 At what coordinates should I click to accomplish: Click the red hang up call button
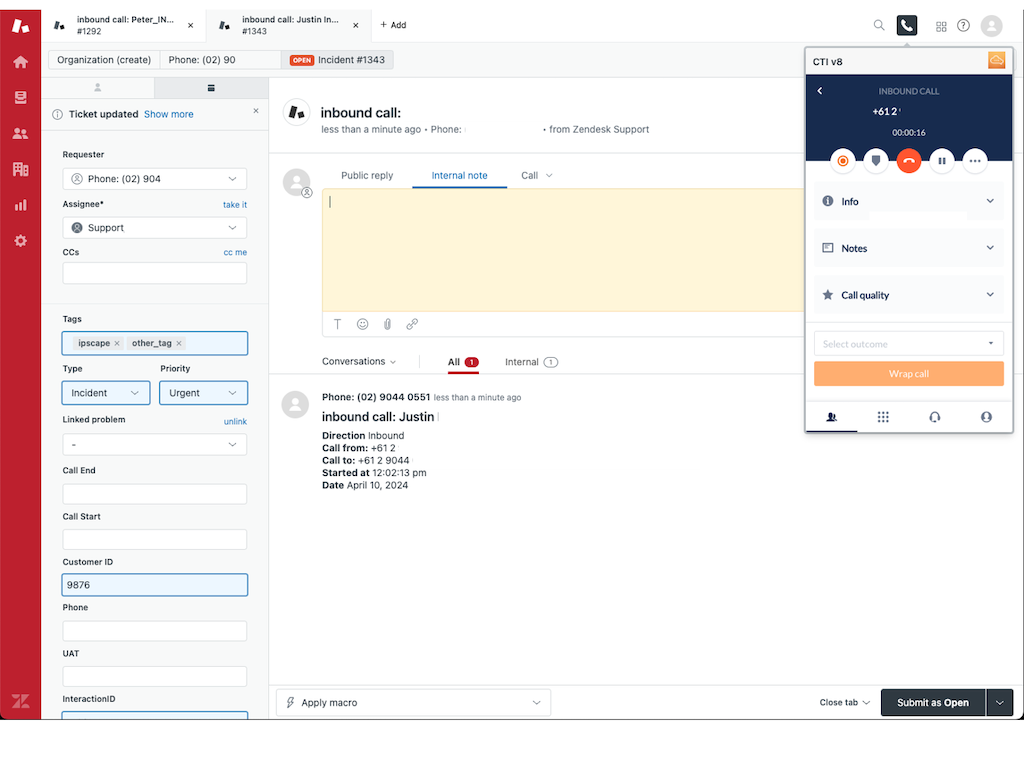coord(908,160)
